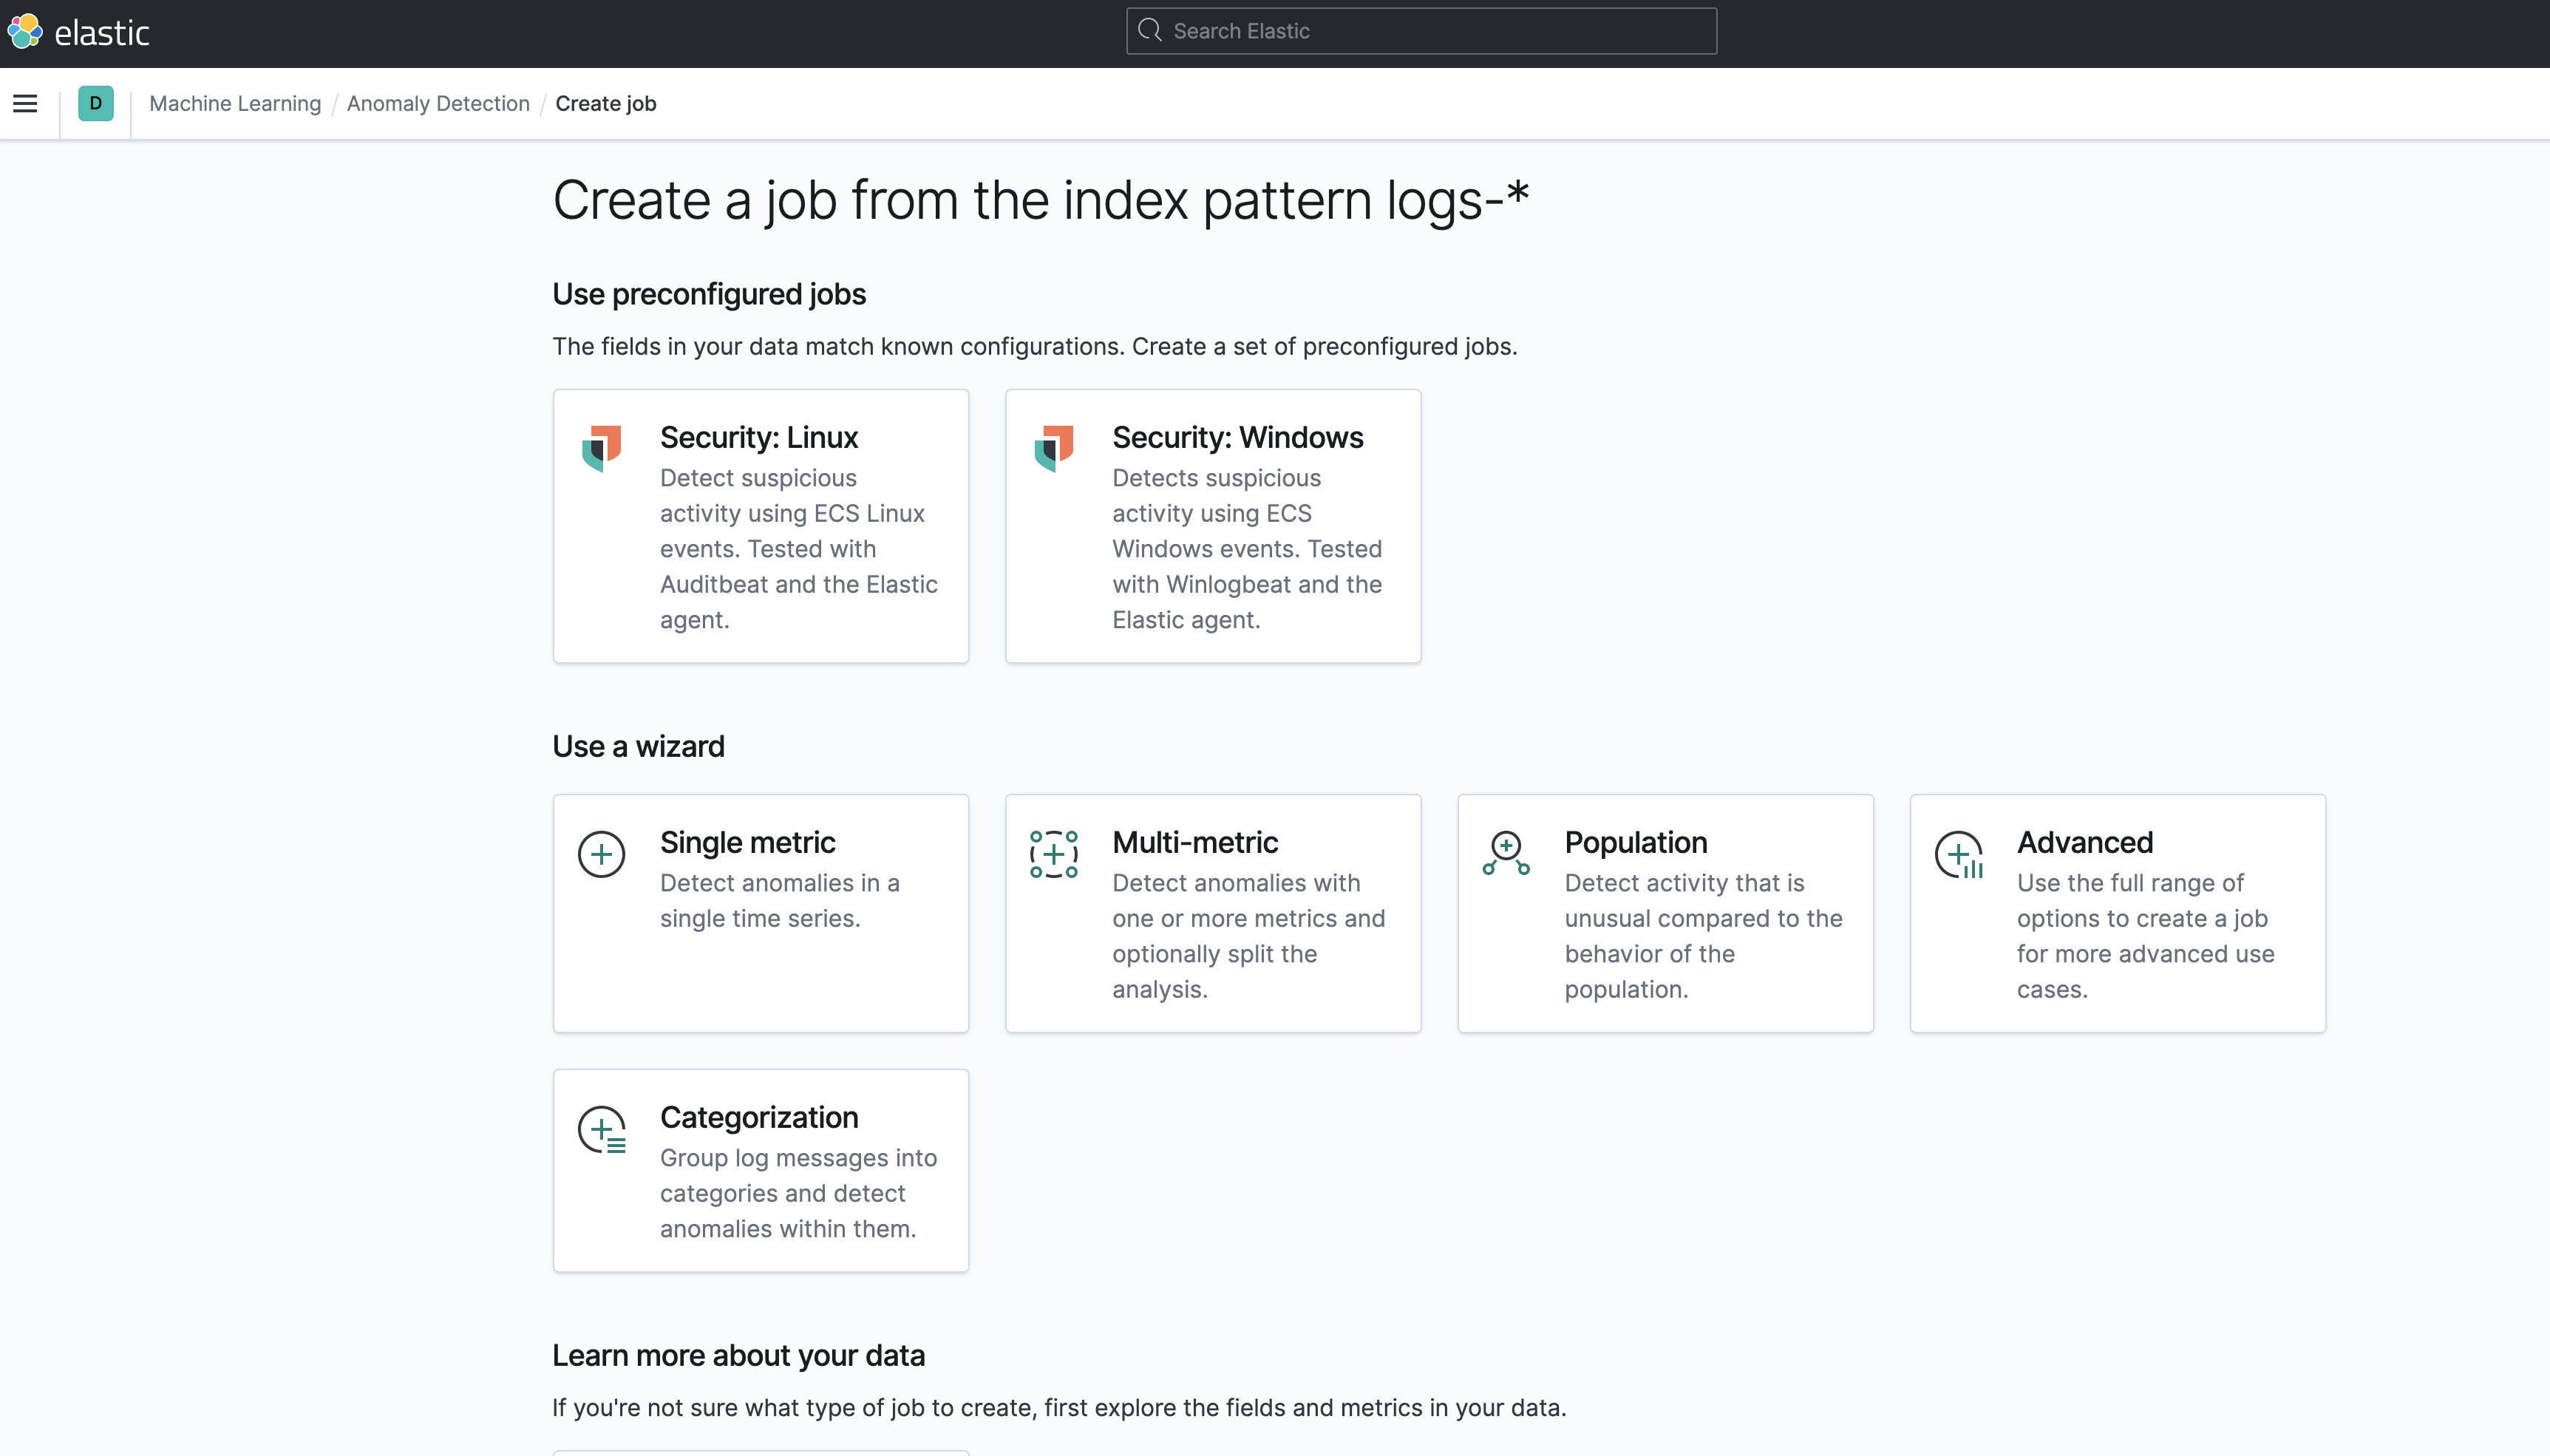The height and width of the screenshot is (1456, 2550).
Task: Click the D space avatar
Action: coord(95,103)
